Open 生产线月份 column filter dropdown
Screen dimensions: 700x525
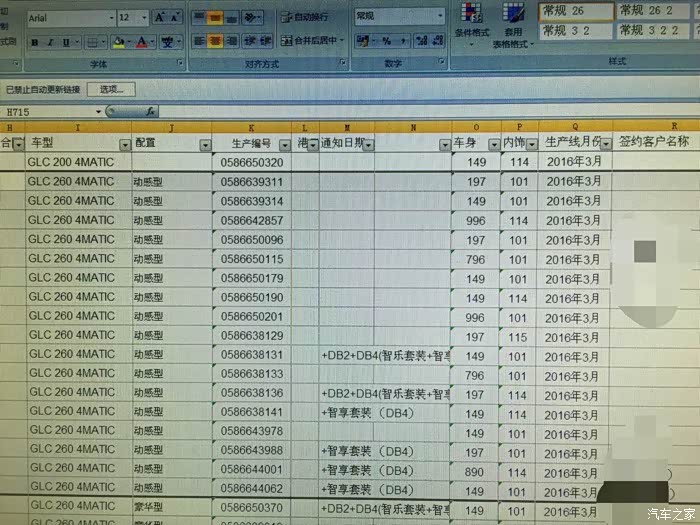[x=606, y=144]
